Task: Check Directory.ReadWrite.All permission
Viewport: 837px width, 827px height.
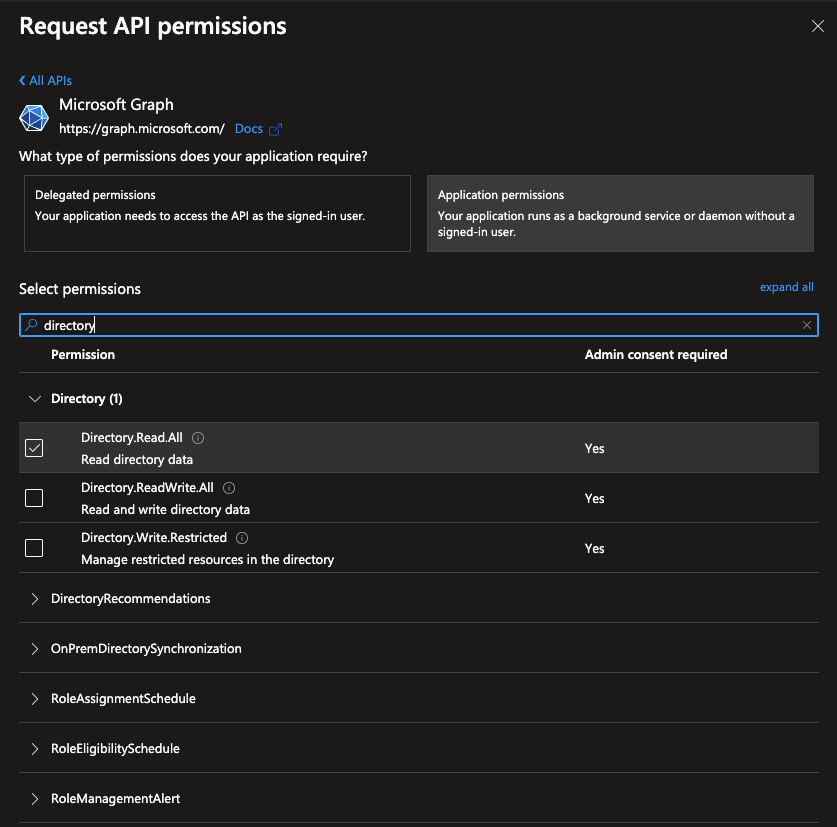Action: coord(34,498)
